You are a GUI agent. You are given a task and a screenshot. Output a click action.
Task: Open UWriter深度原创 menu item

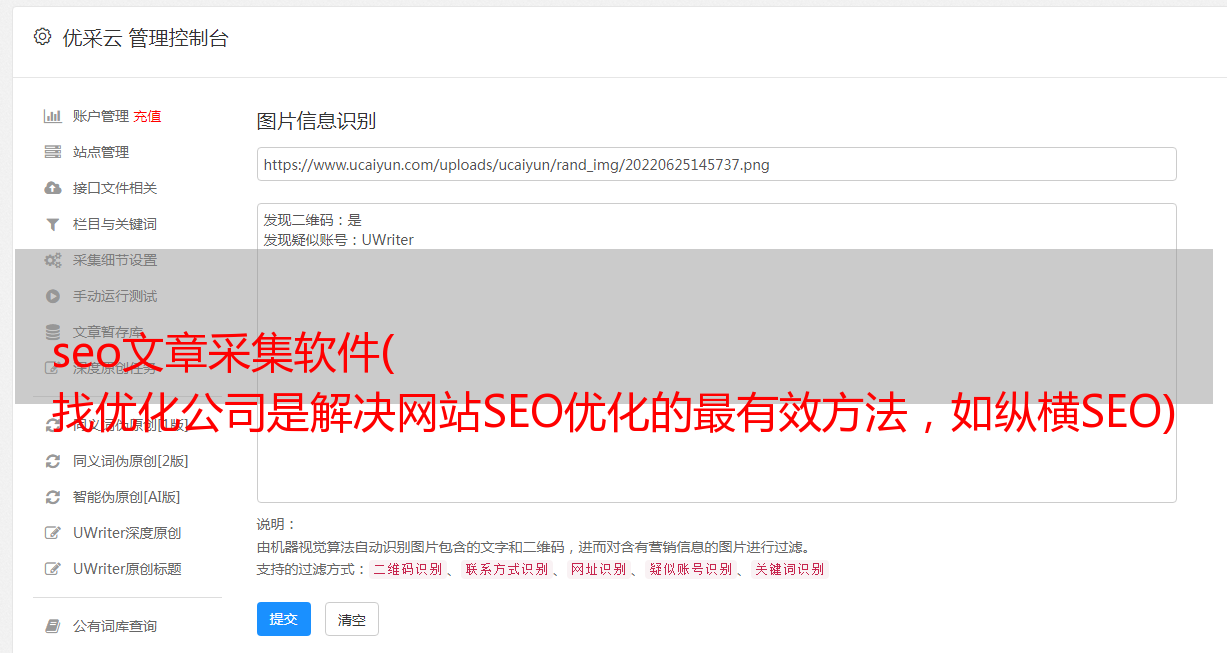127,533
